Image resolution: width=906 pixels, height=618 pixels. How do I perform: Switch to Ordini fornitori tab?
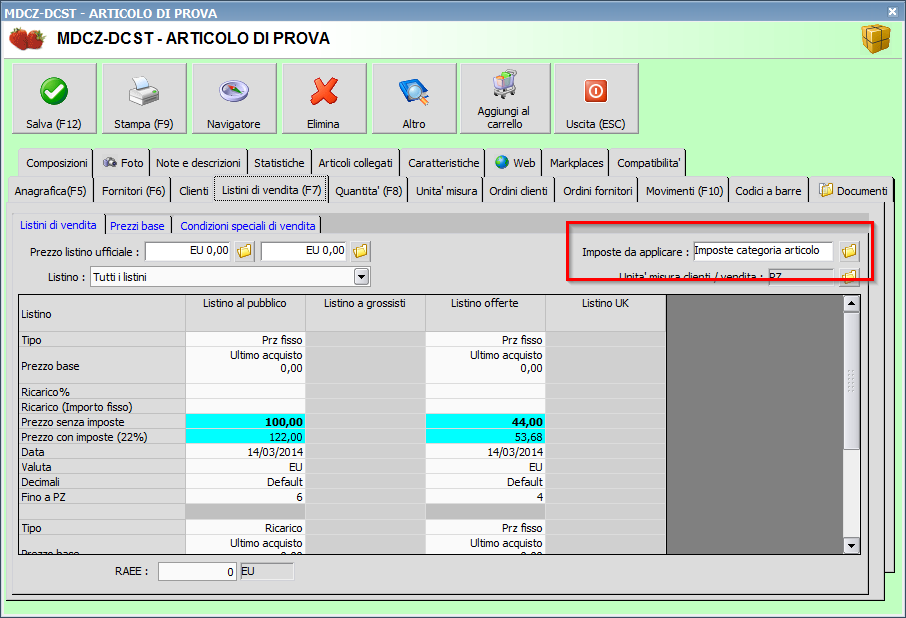pyautogui.click(x=598, y=191)
